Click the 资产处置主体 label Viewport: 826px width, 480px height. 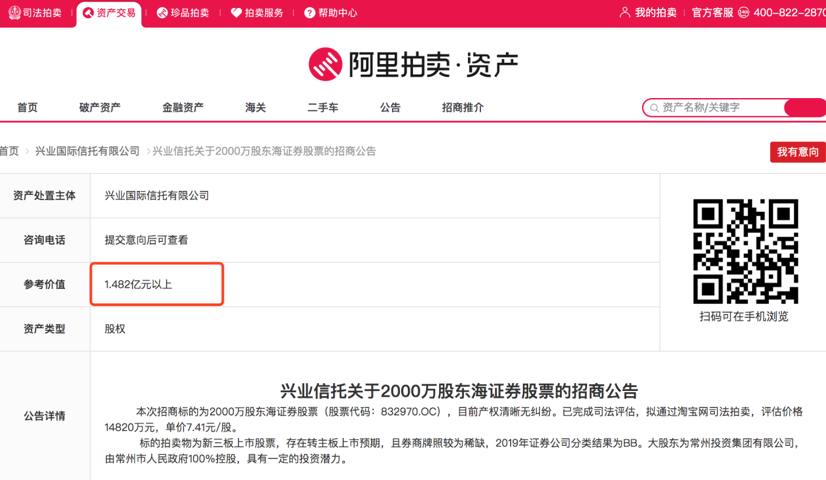(44, 195)
